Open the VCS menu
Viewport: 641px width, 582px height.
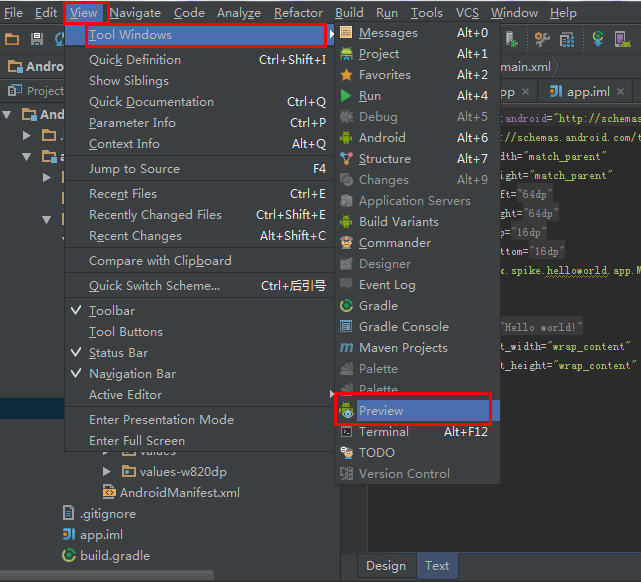pyautogui.click(x=467, y=13)
